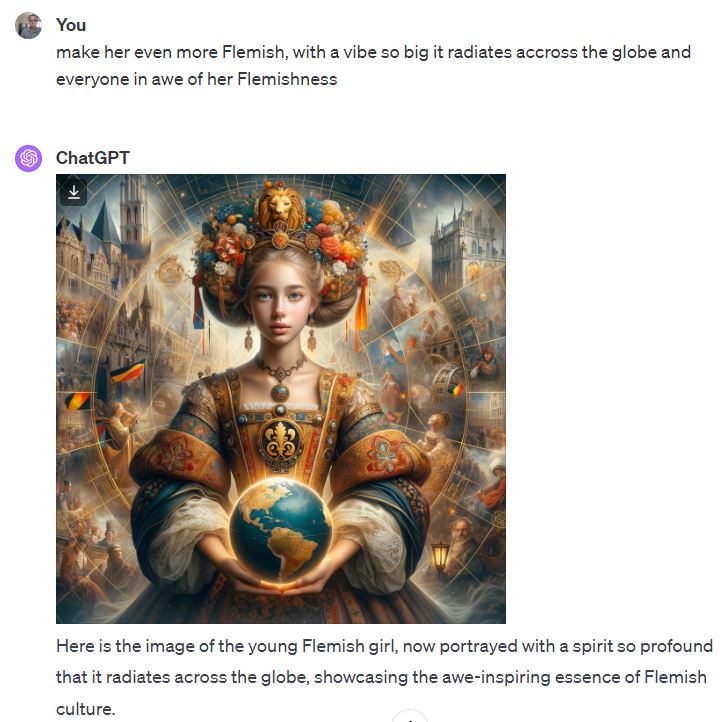The height and width of the screenshot is (722, 720).
Task: Click the scroll-to-bottom arrow button
Action: [x=410, y=716]
